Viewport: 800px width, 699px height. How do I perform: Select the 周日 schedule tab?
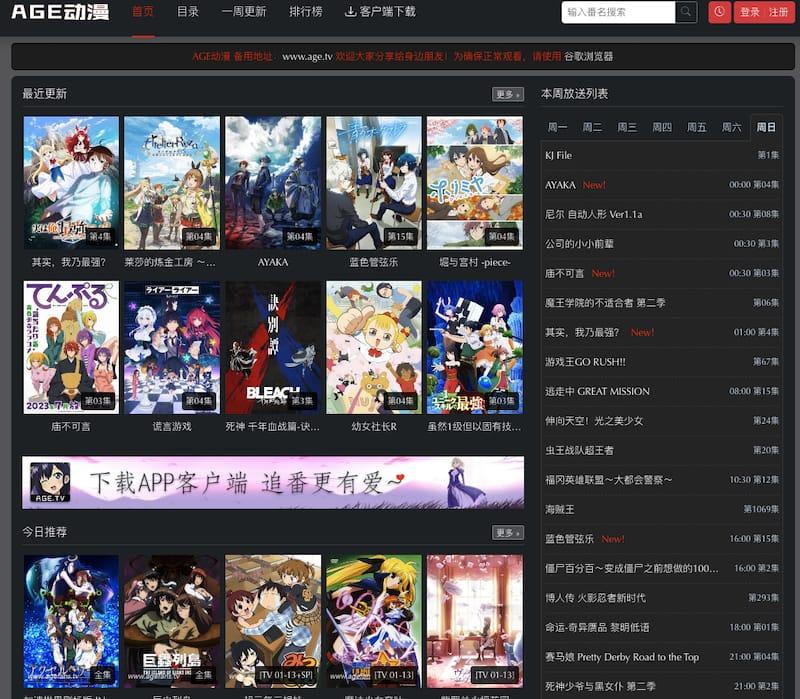coord(766,127)
